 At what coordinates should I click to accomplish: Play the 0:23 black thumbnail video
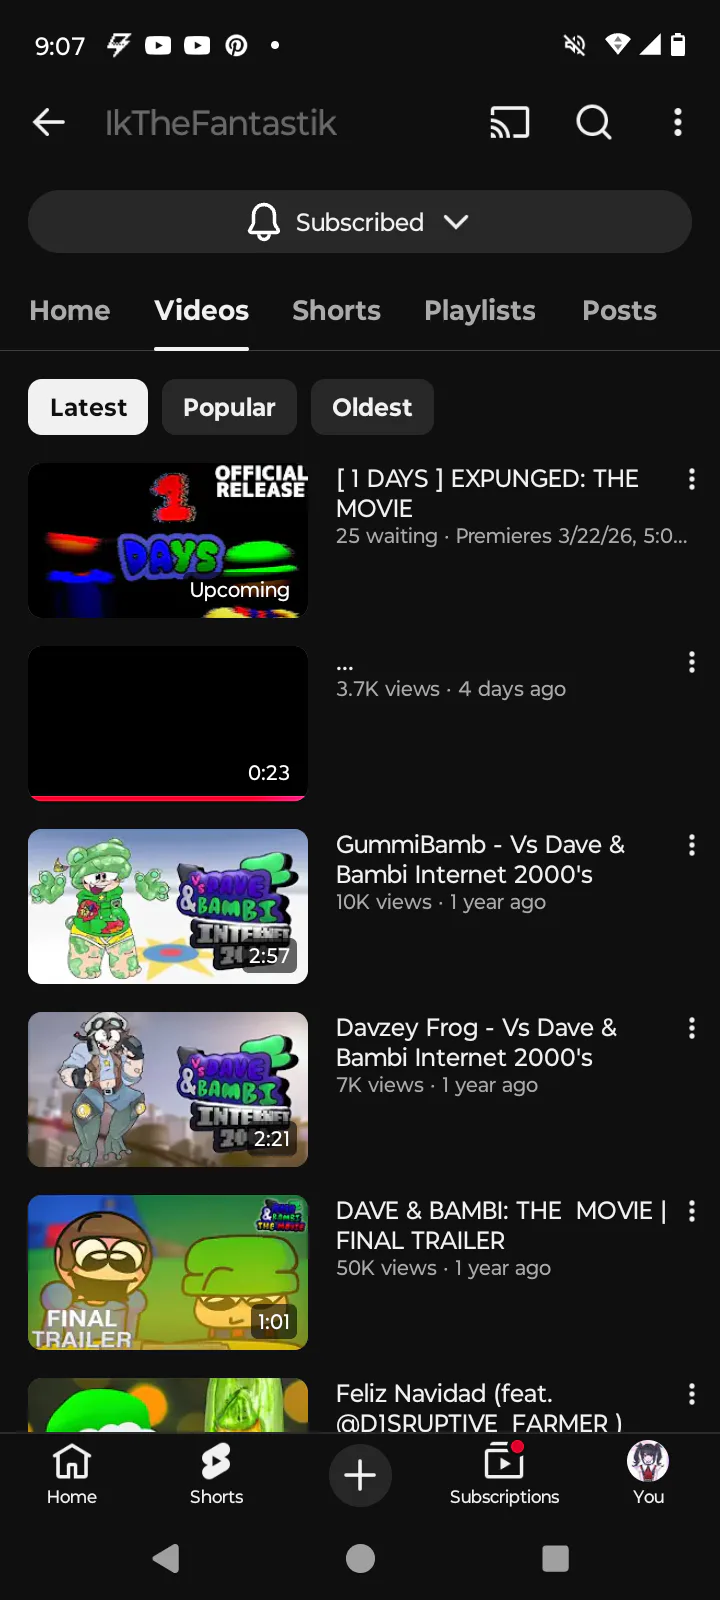click(x=168, y=723)
